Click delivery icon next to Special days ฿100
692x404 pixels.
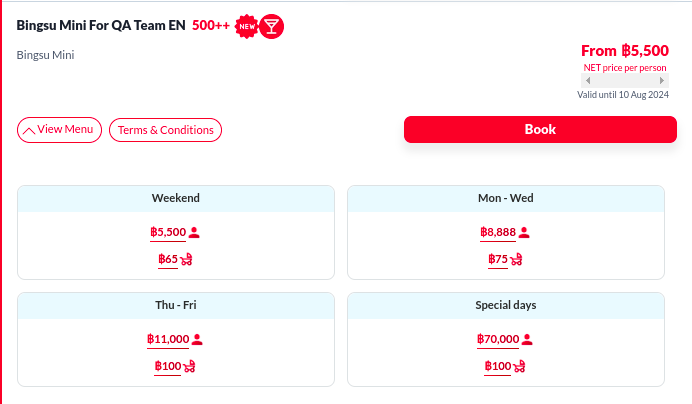click(x=519, y=366)
